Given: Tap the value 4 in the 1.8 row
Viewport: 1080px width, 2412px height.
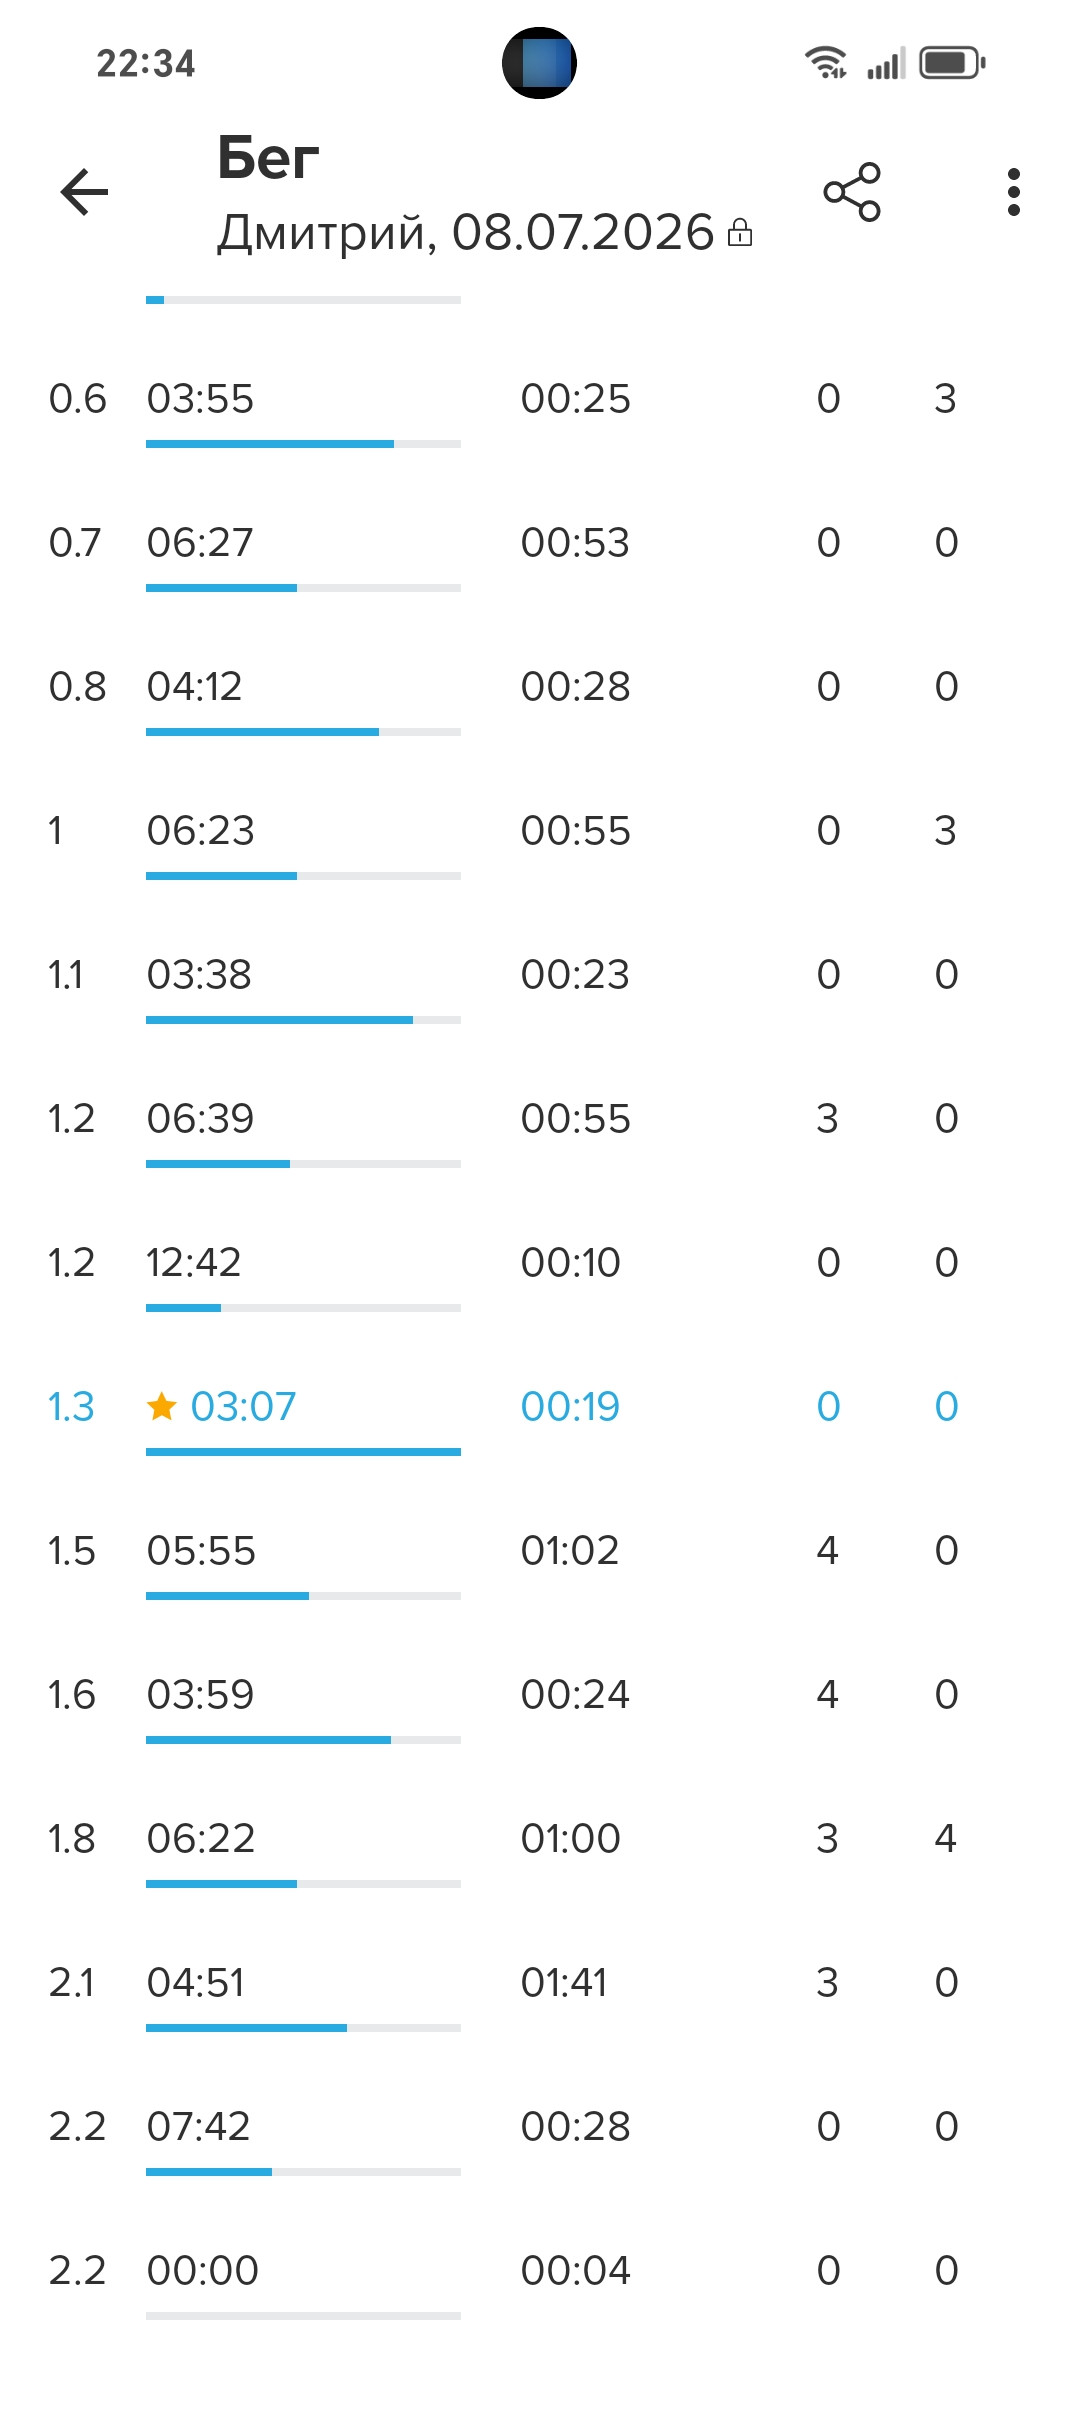Looking at the screenshot, I should [x=946, y=1839].
